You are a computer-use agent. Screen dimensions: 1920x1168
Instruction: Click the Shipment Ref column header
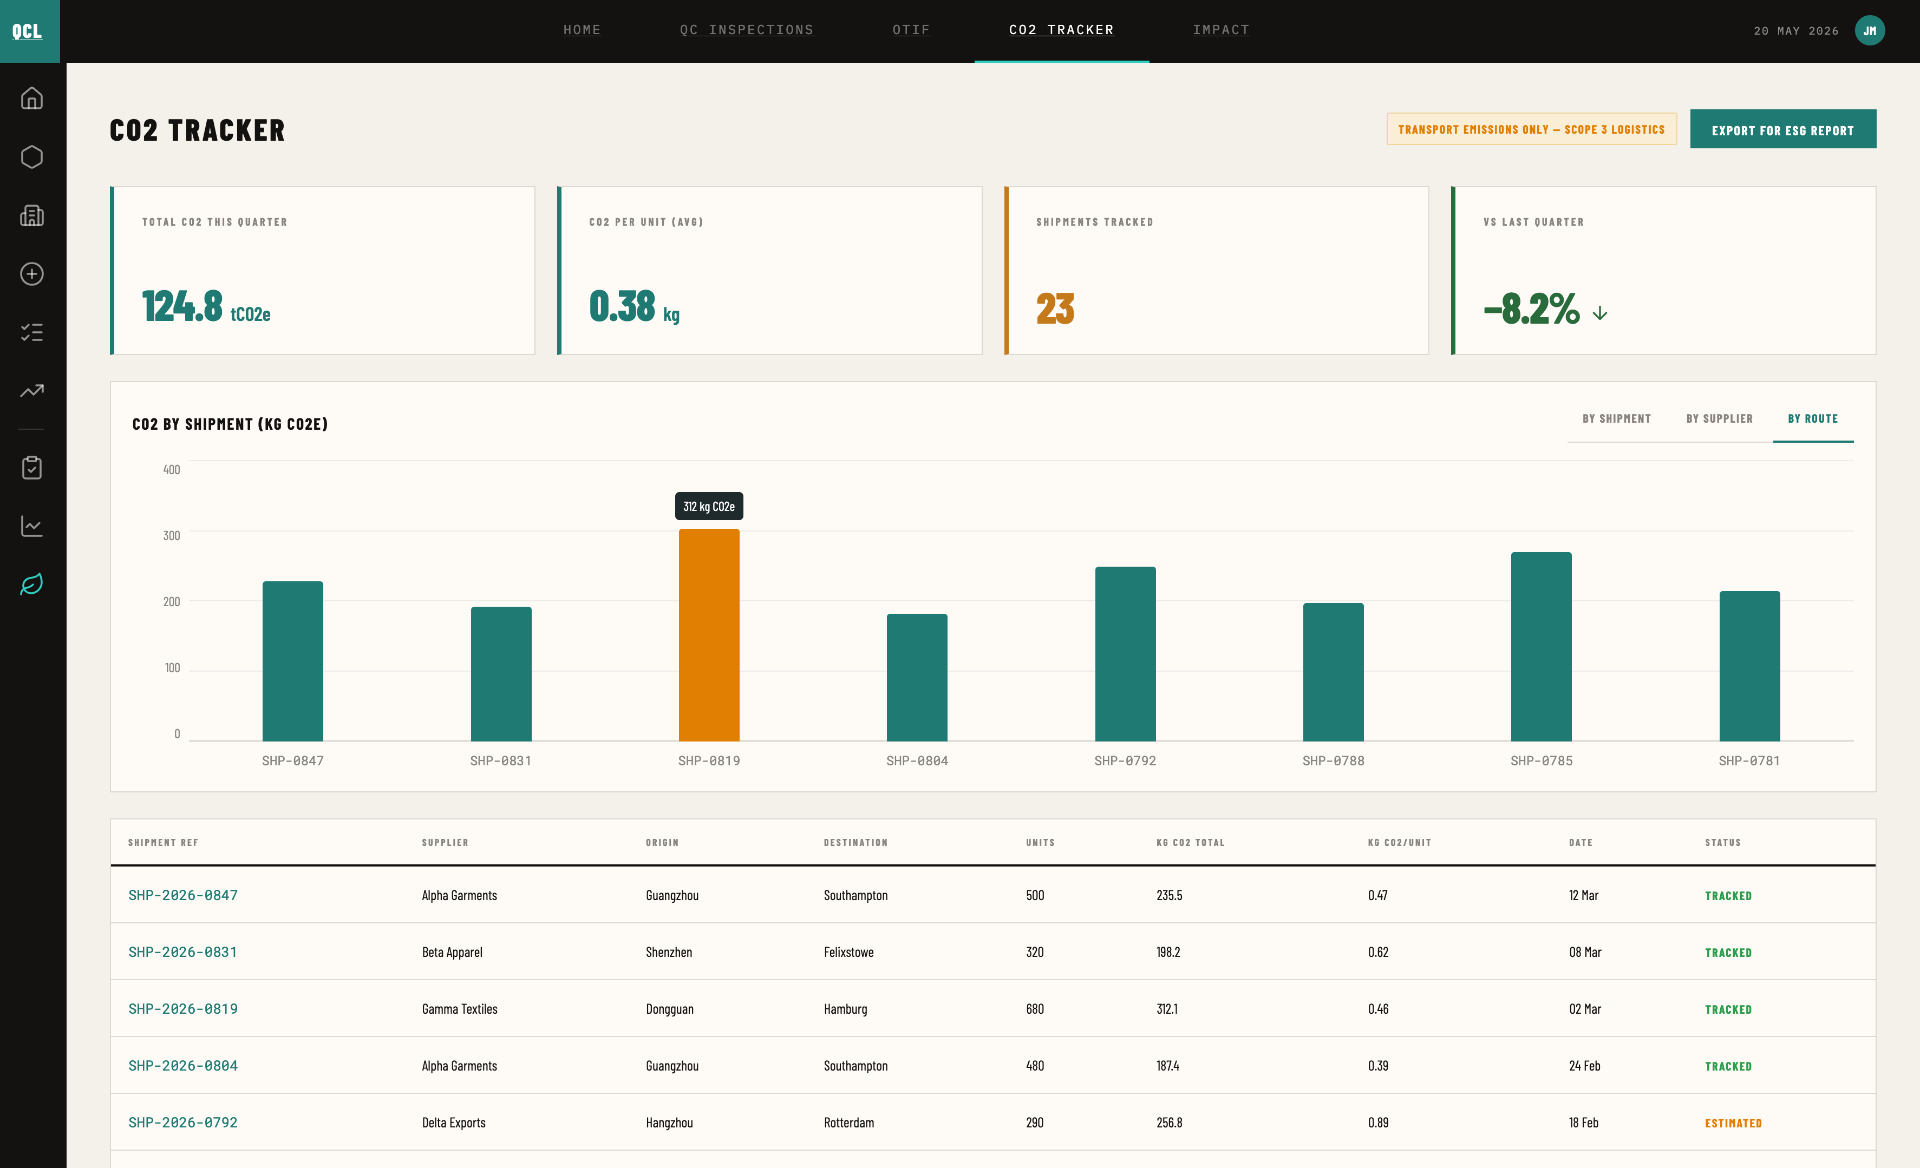(x=163, y=843)
